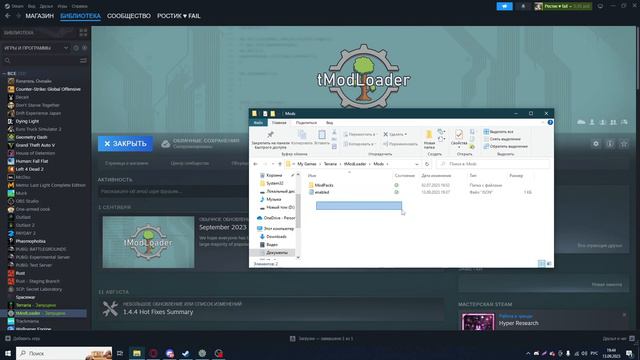640x360 pixels.
Task: Open the Поделиться ribbon tab in Explorer
Action: pyautogui.click(x=306, y=122)
